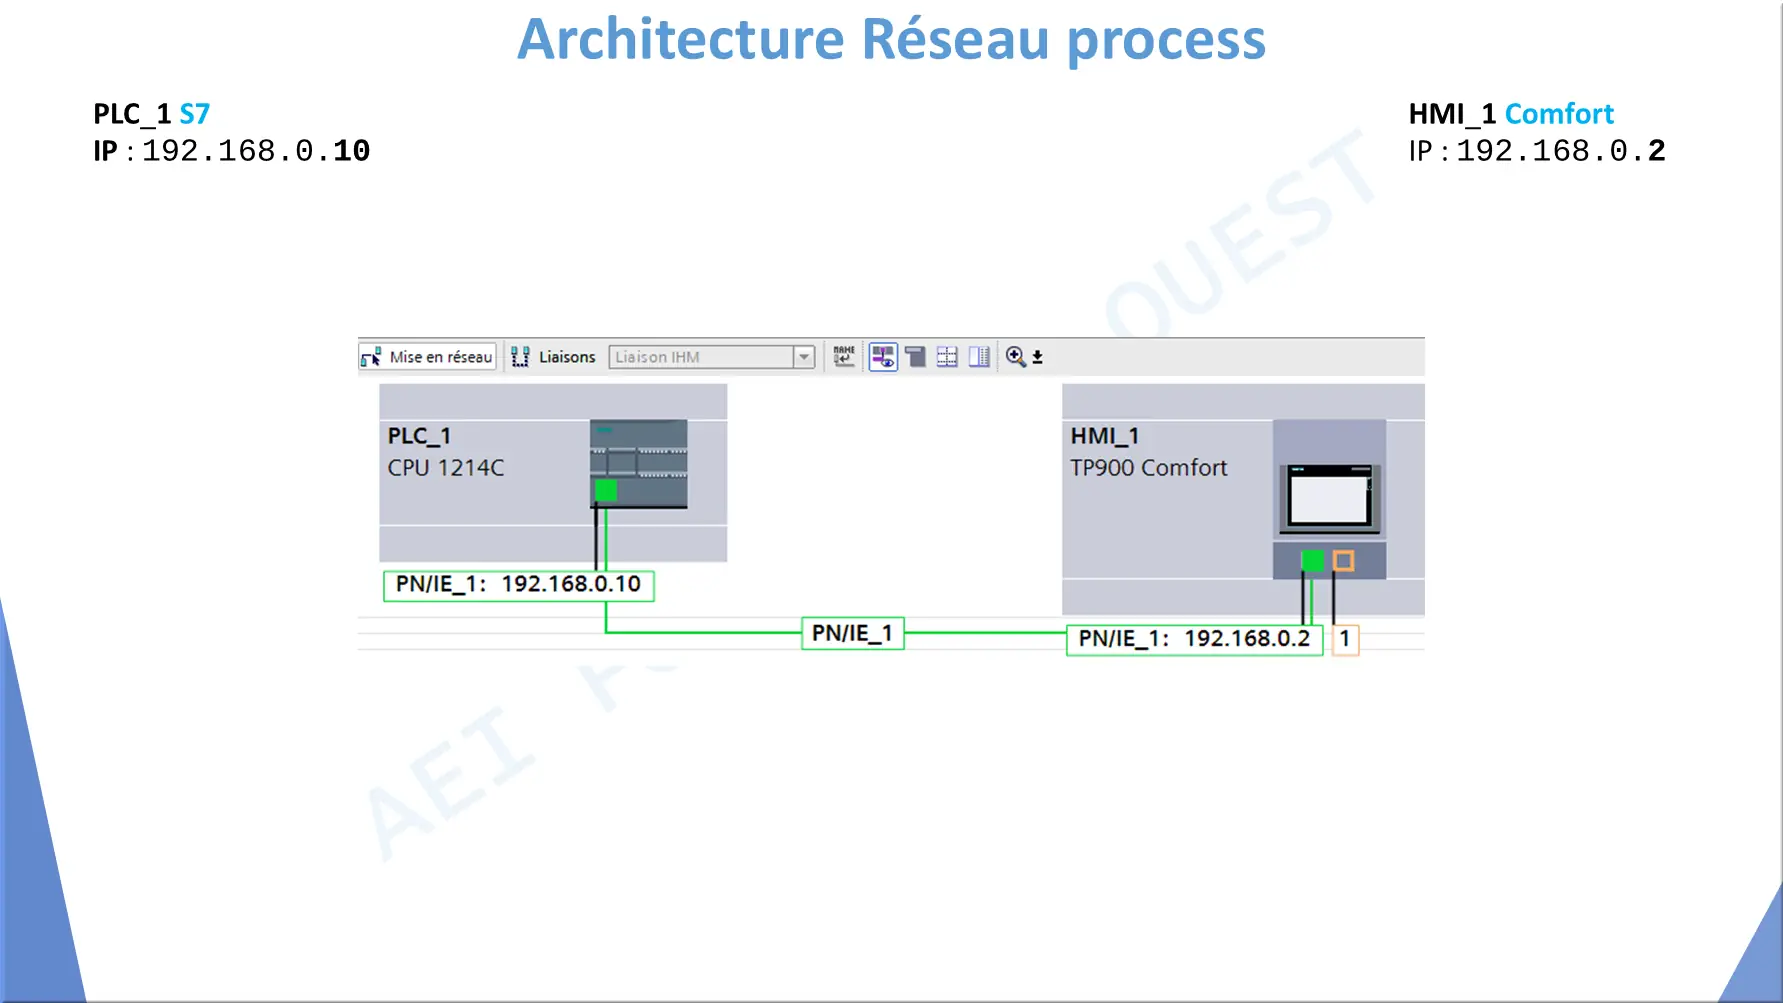Select the Liaisons connections button

553,357
